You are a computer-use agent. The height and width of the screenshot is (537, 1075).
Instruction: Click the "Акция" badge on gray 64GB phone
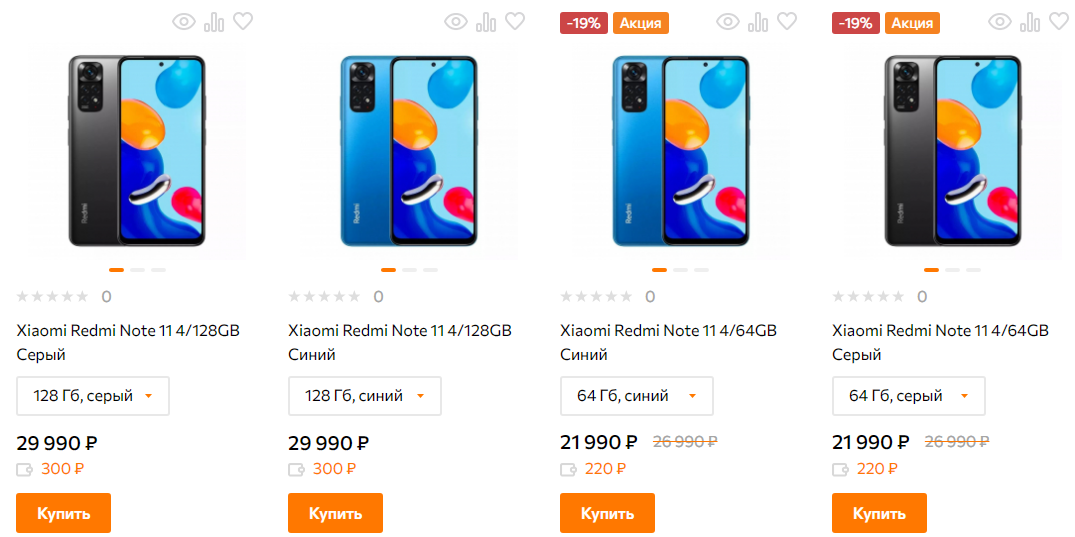(912, 23)
